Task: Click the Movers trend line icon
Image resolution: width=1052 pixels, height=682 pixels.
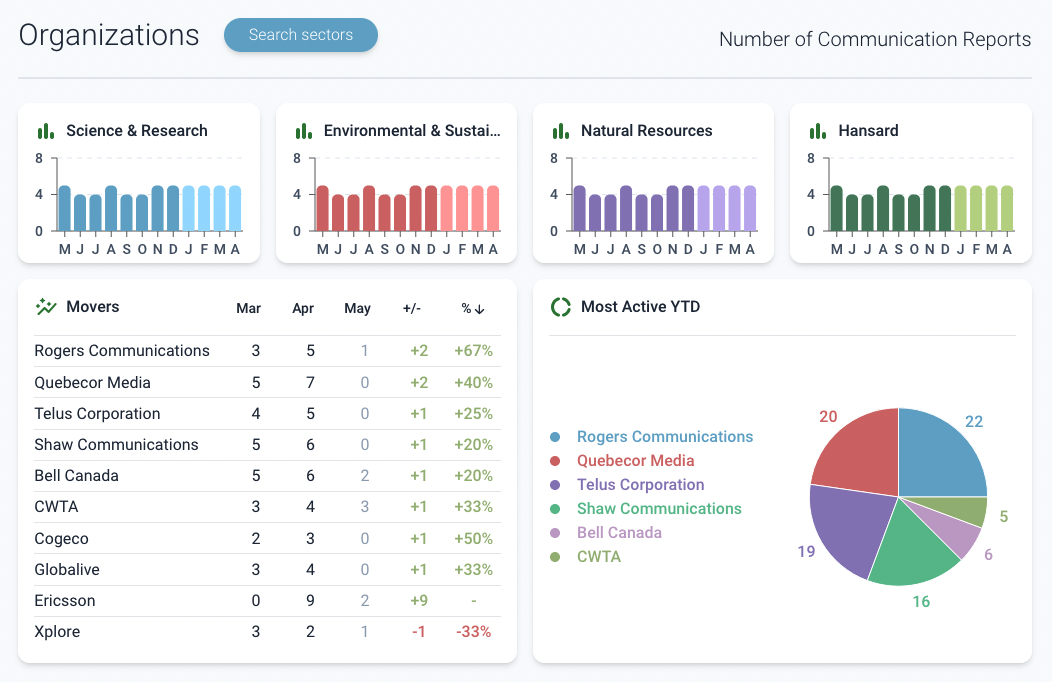Action: point(46,307)
